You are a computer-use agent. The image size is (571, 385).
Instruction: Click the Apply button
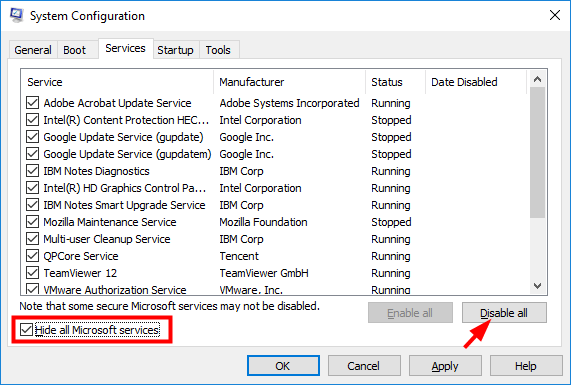(x=445, y=366)
